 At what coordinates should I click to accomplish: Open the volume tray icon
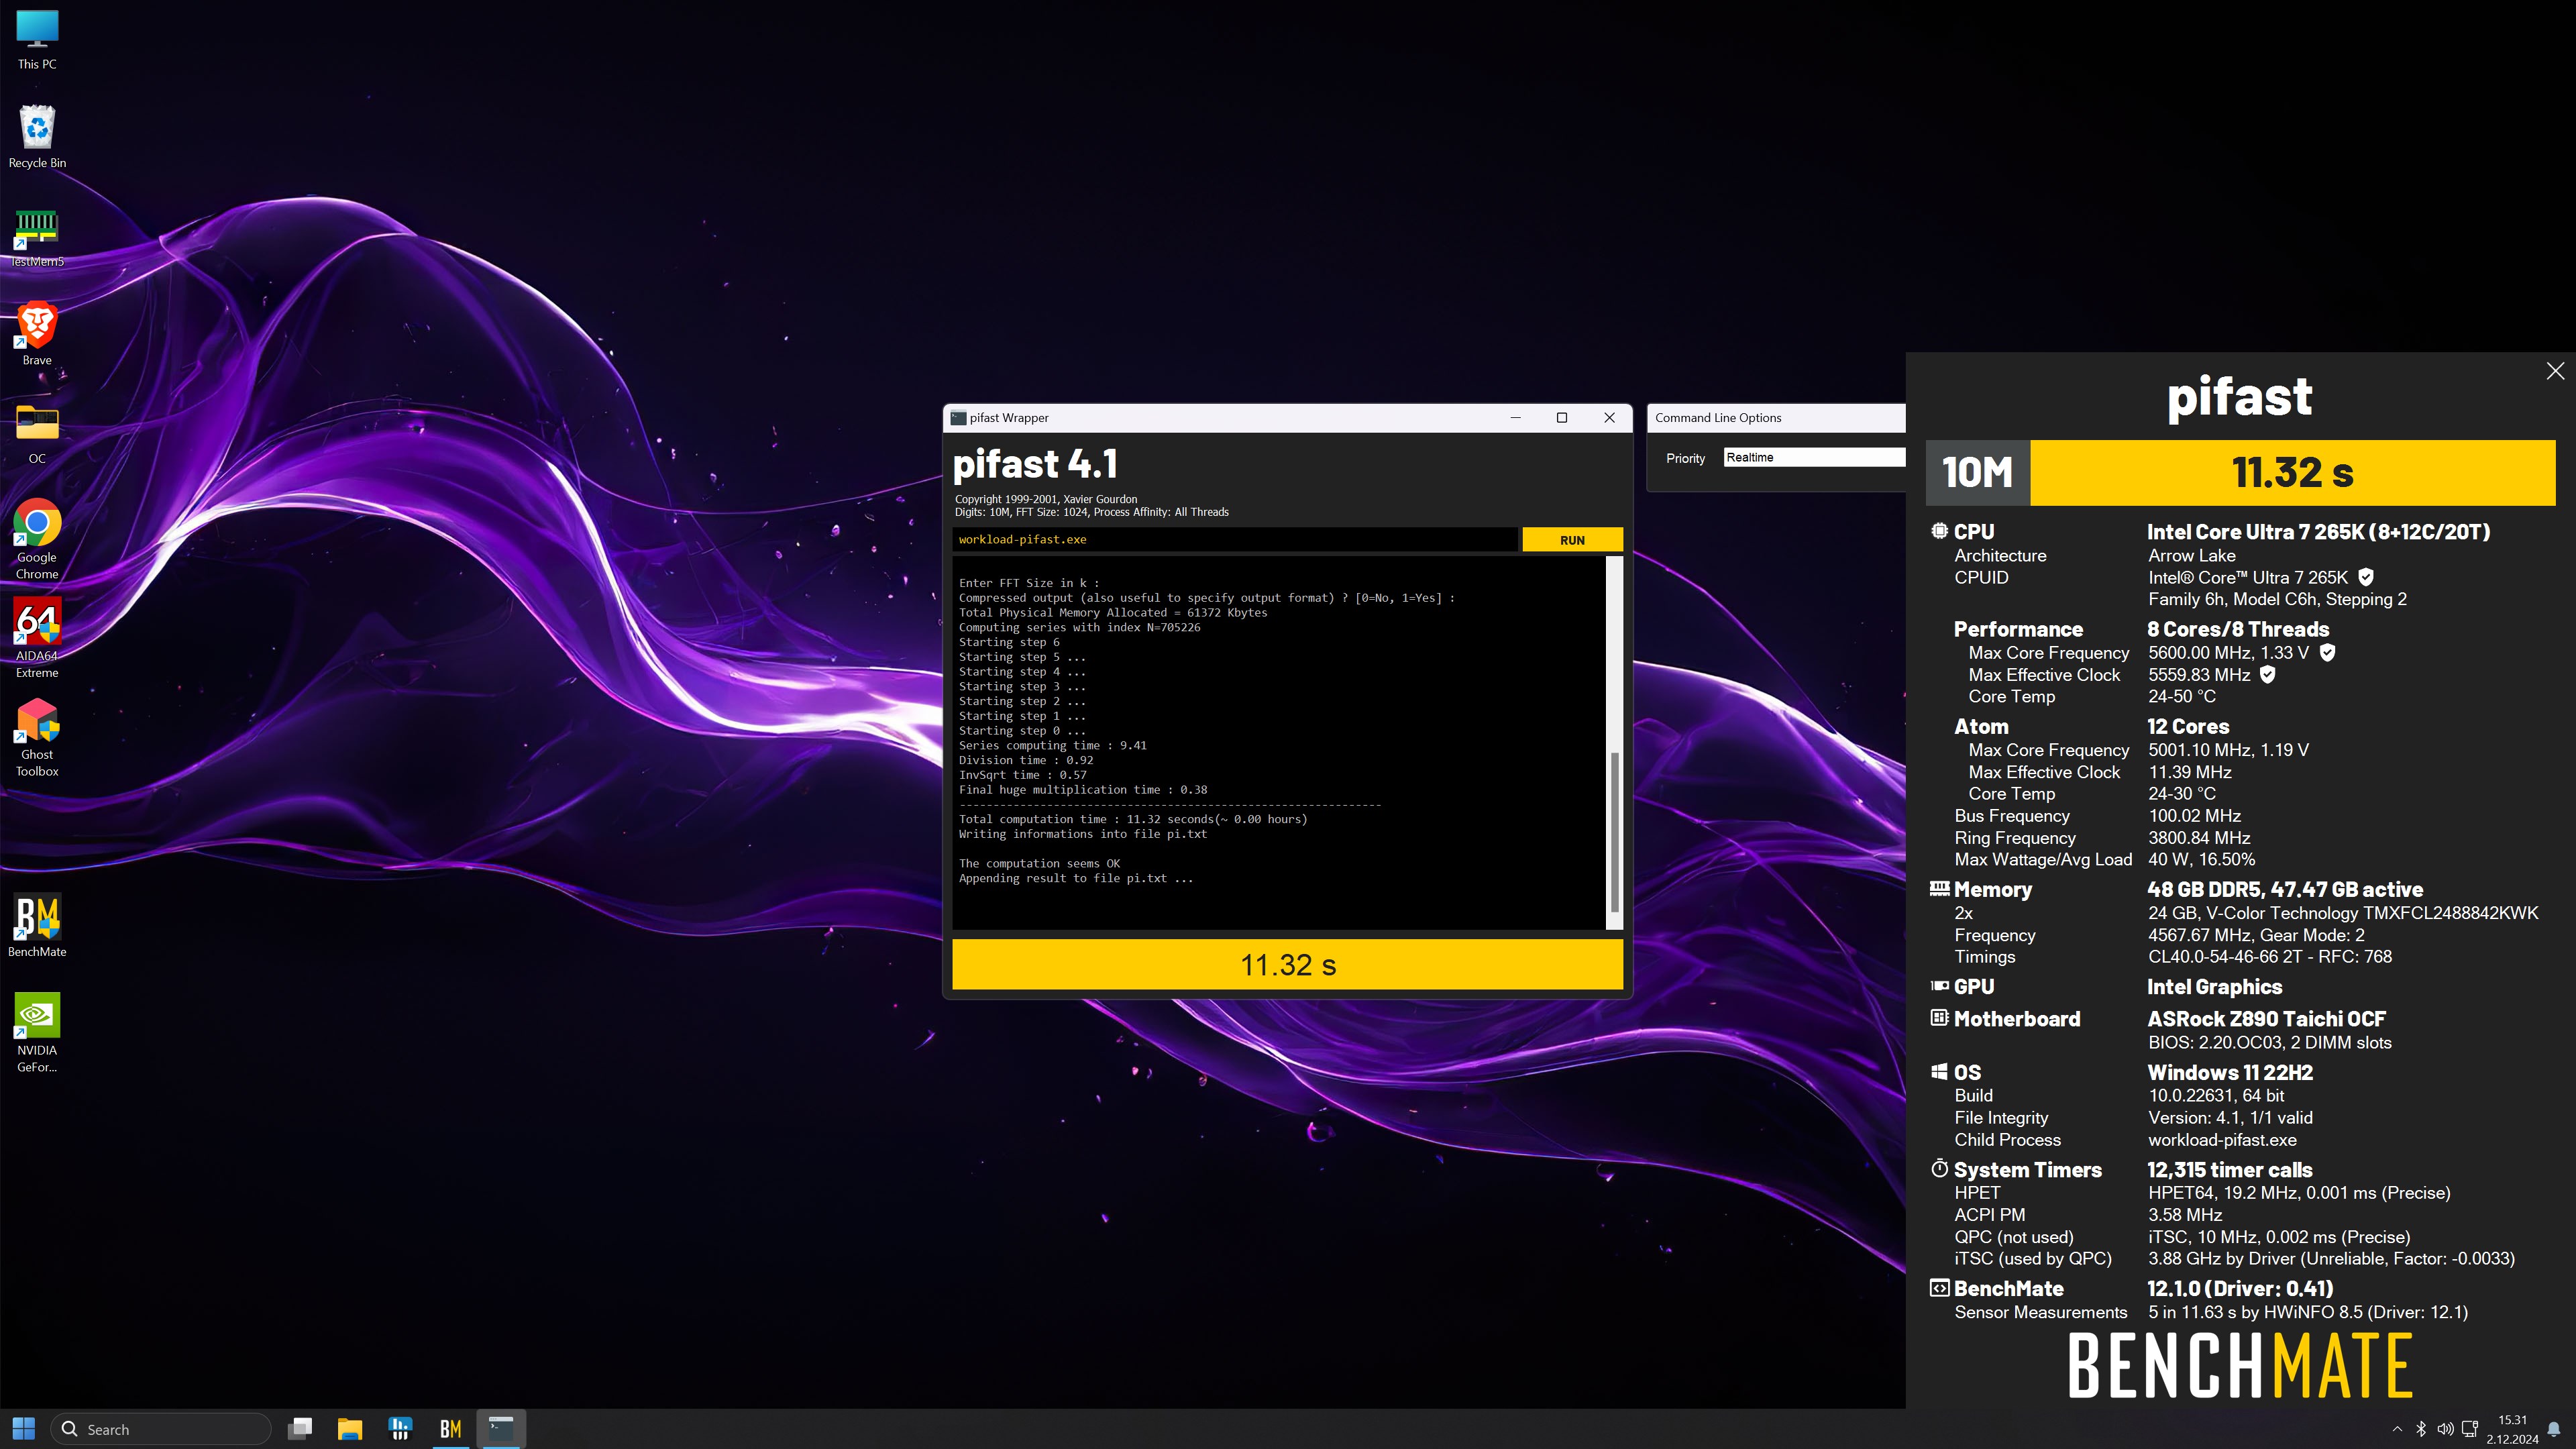[2445, 1429]
